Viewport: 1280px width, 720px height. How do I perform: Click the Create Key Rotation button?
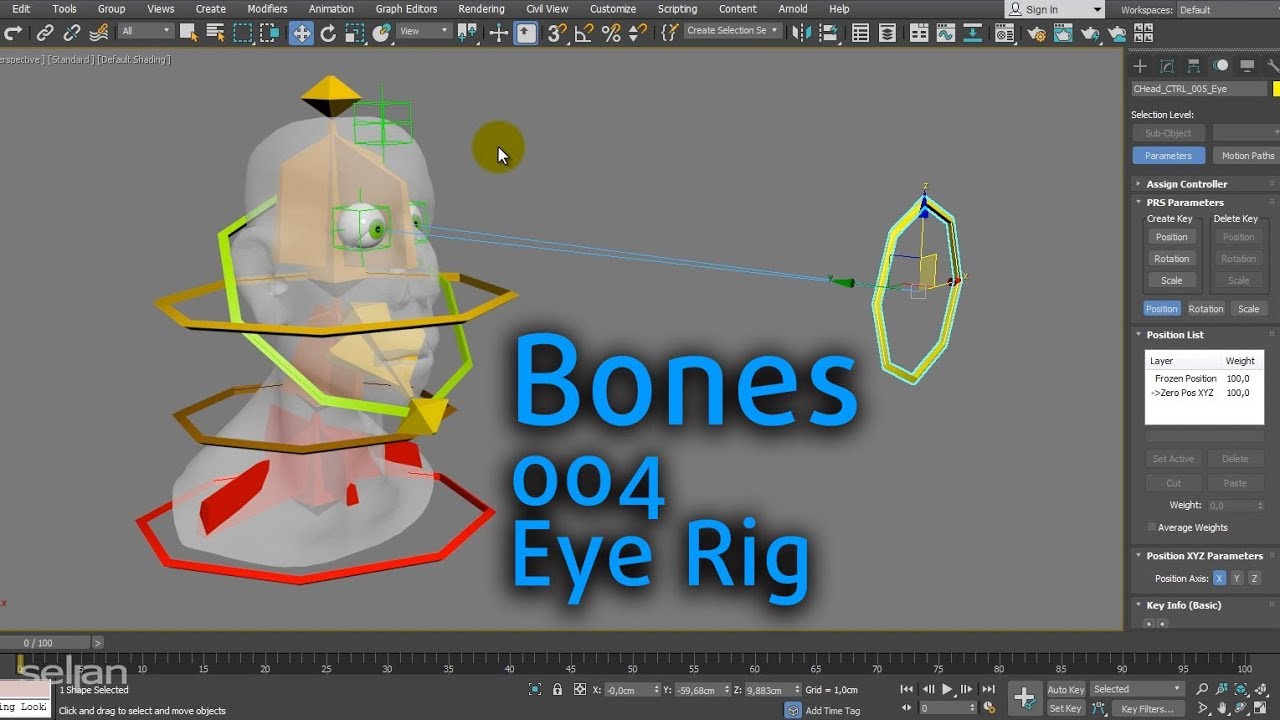pyautogui.click(x=1171, y=259)
